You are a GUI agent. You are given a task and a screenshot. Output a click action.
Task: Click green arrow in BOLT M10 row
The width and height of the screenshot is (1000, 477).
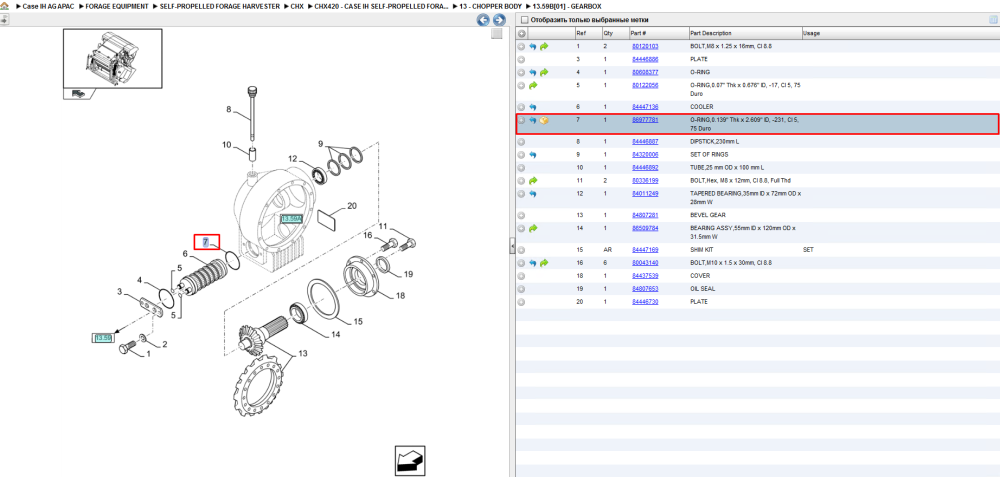click(x=544, y=262)
